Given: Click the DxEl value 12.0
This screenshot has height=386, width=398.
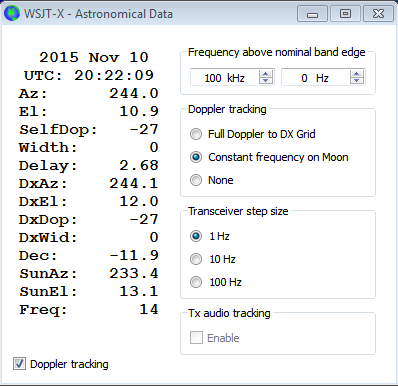Looking at the screenshot, I should pos(139,201).
